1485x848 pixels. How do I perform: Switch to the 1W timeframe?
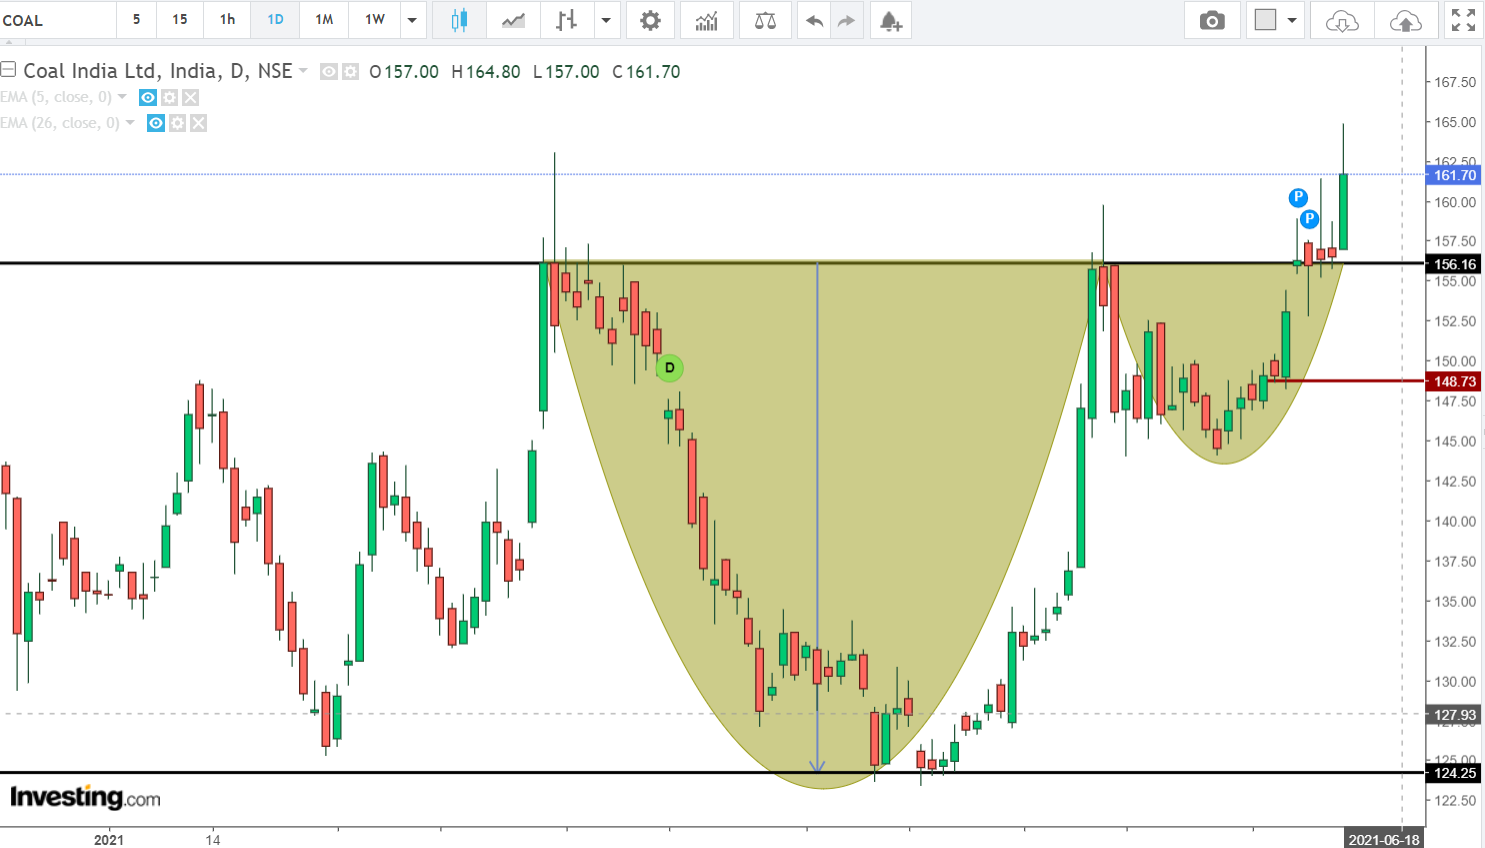click(x=374, y=20)
